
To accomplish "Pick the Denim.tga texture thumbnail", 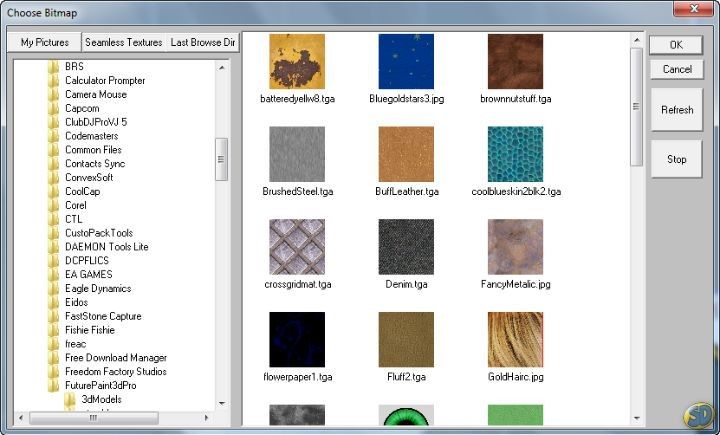I will point(406,247).
